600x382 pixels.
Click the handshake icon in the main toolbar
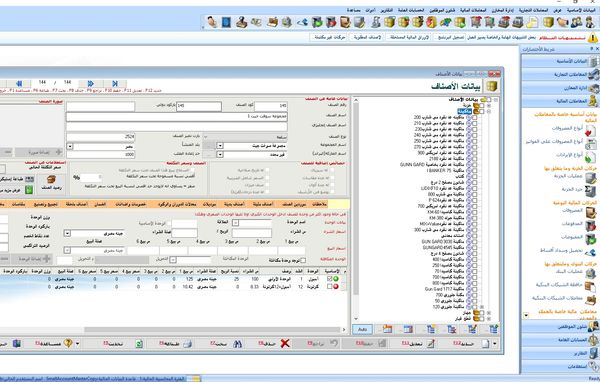point(562,22)
